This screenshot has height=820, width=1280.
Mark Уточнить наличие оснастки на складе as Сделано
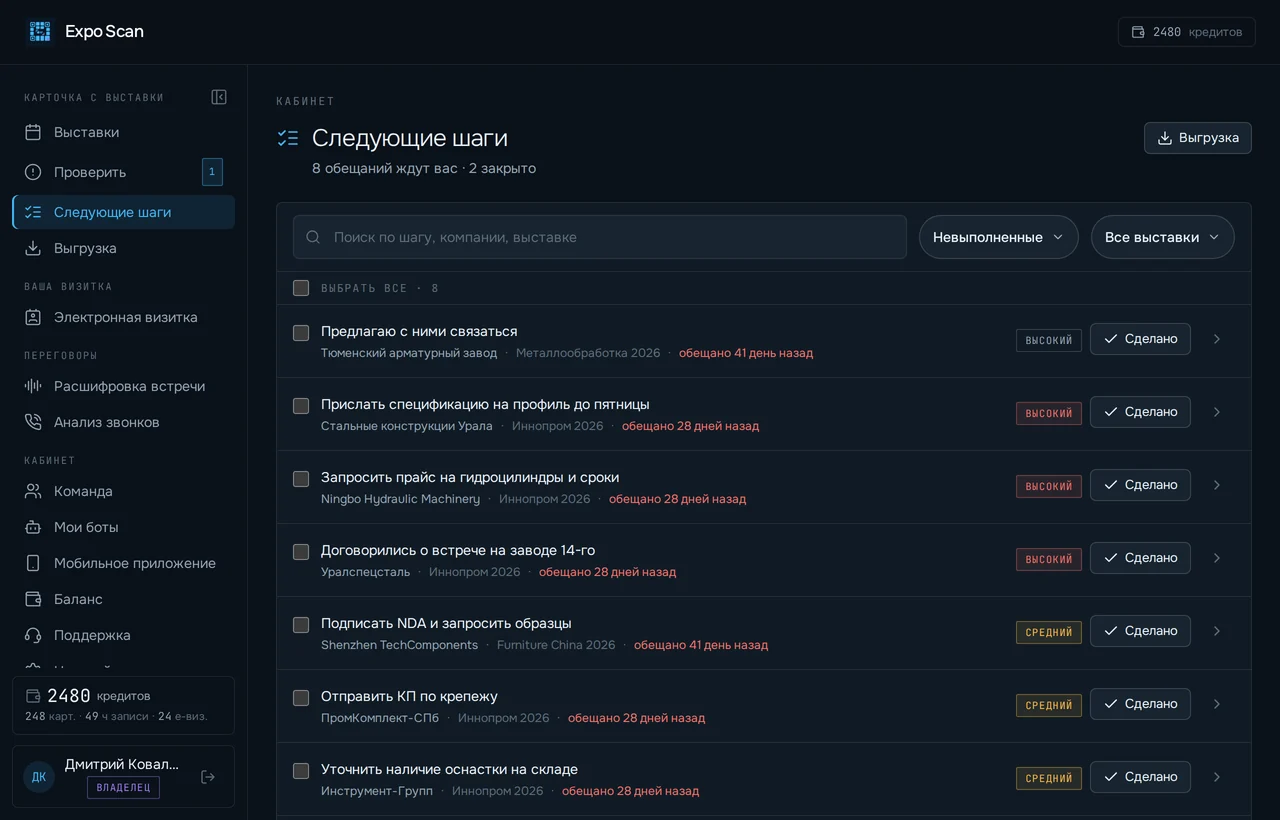[1140, 777]
